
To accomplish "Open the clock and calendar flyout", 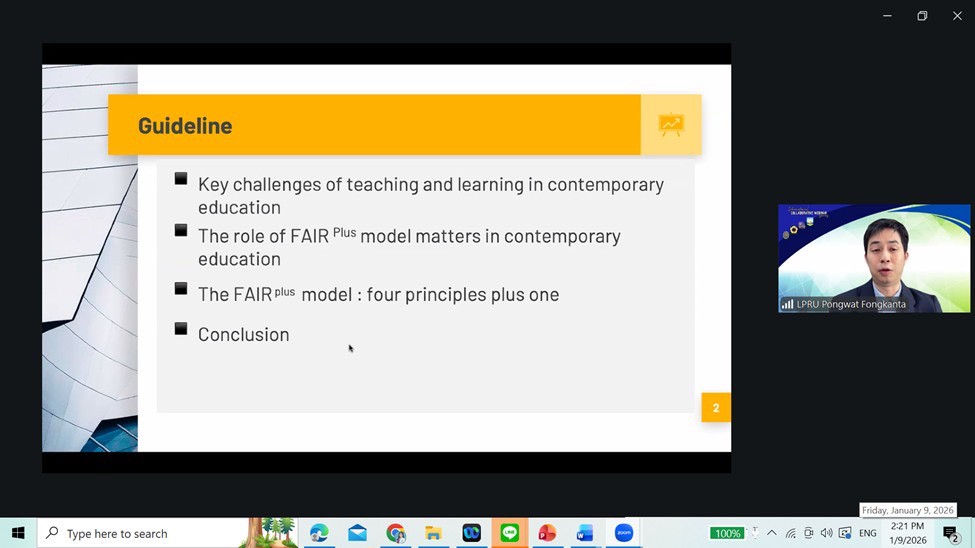I will pyautogui.click(x=907, y=533).
